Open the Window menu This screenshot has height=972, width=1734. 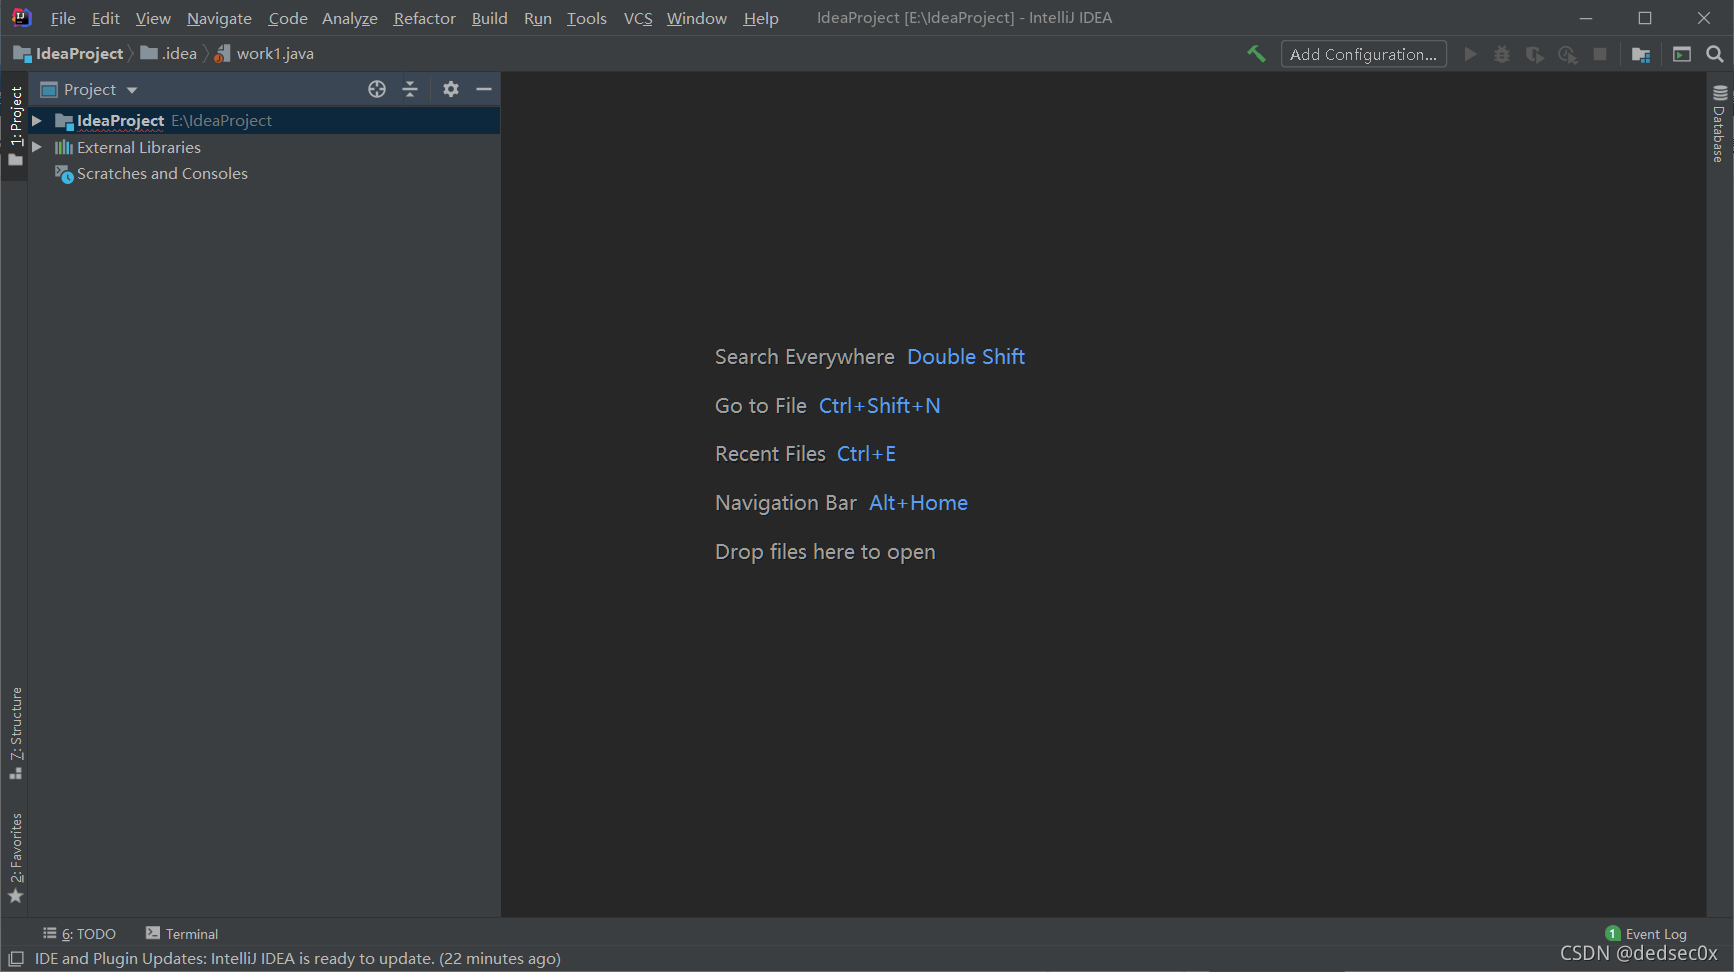click(x=697, y=18)
